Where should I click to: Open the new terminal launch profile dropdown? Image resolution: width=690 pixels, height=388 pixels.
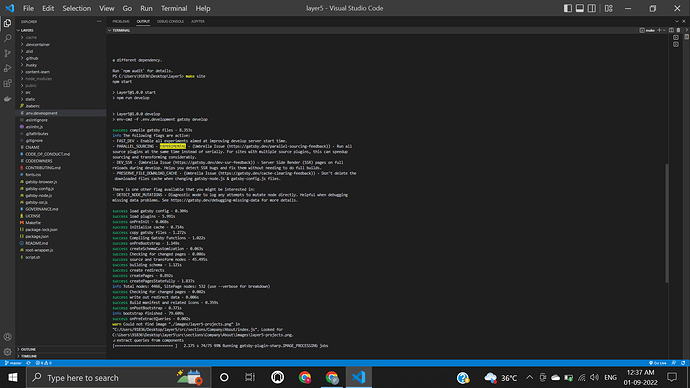pos(664,30)
